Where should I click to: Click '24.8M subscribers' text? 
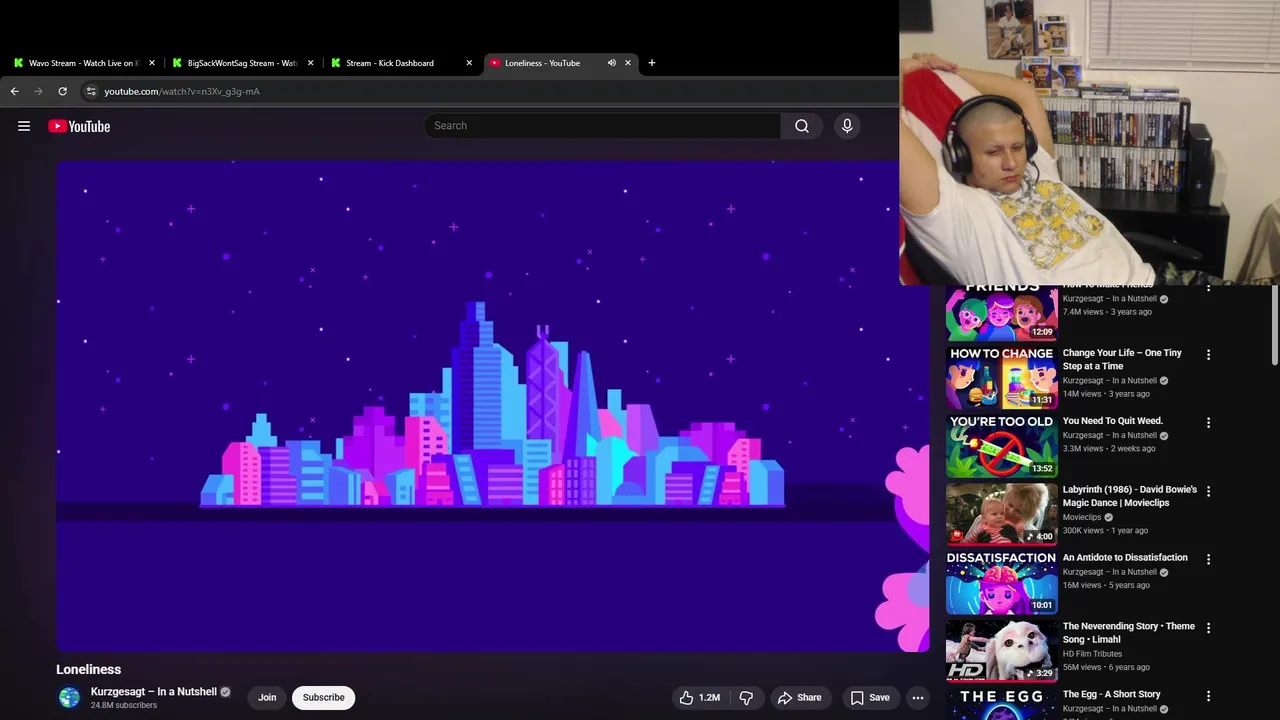(124, 705)
